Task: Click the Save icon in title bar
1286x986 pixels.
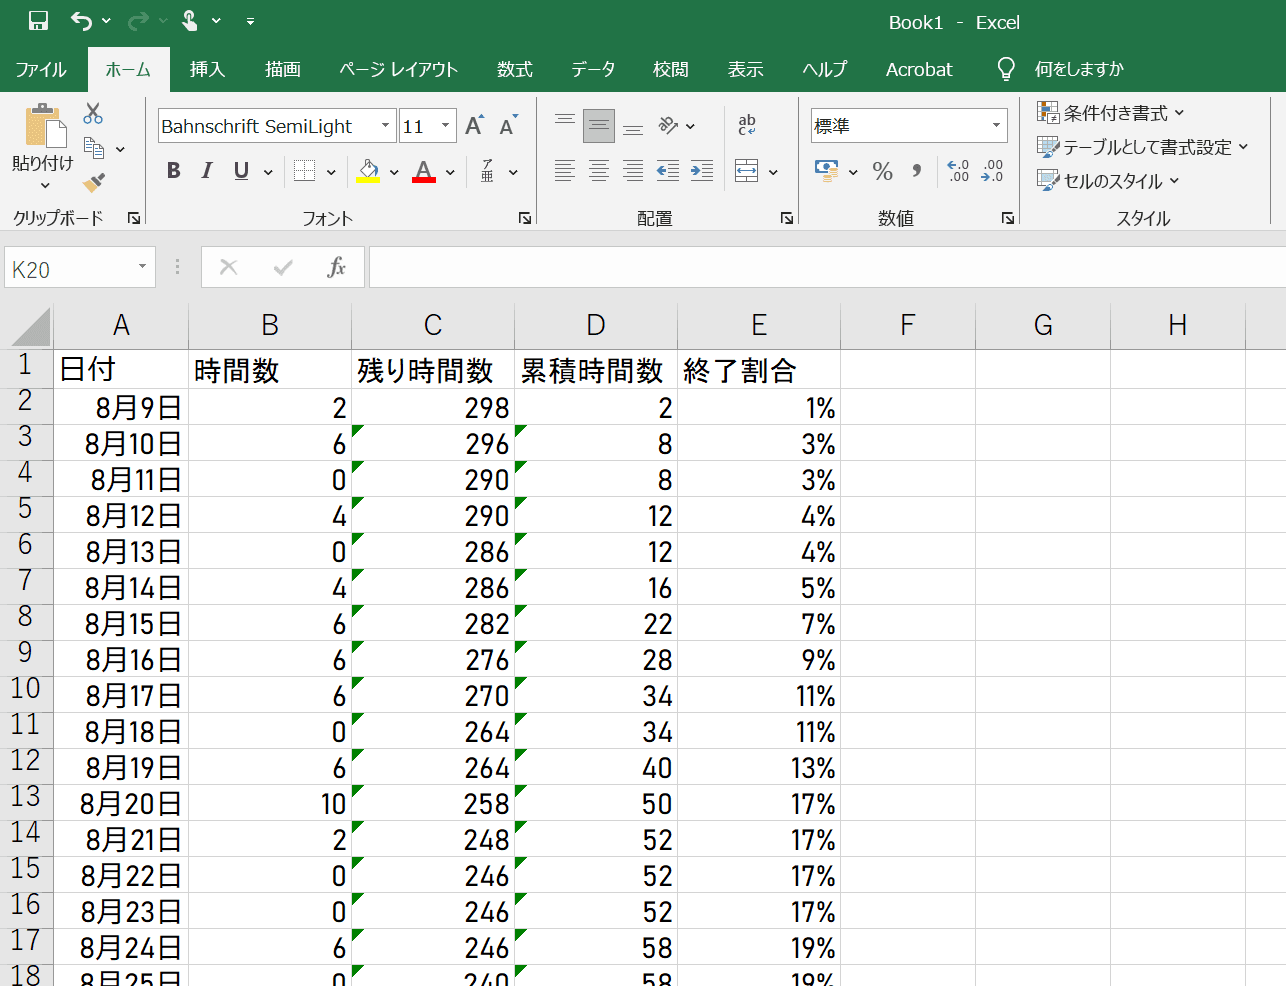Action: tap(38, 21)
